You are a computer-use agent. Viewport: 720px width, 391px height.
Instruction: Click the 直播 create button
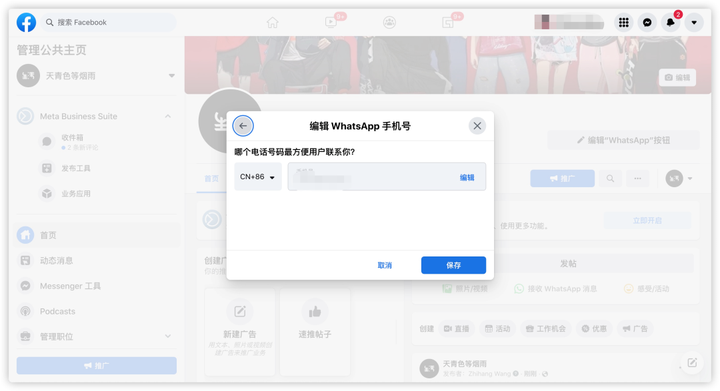[x=456, y=329]
